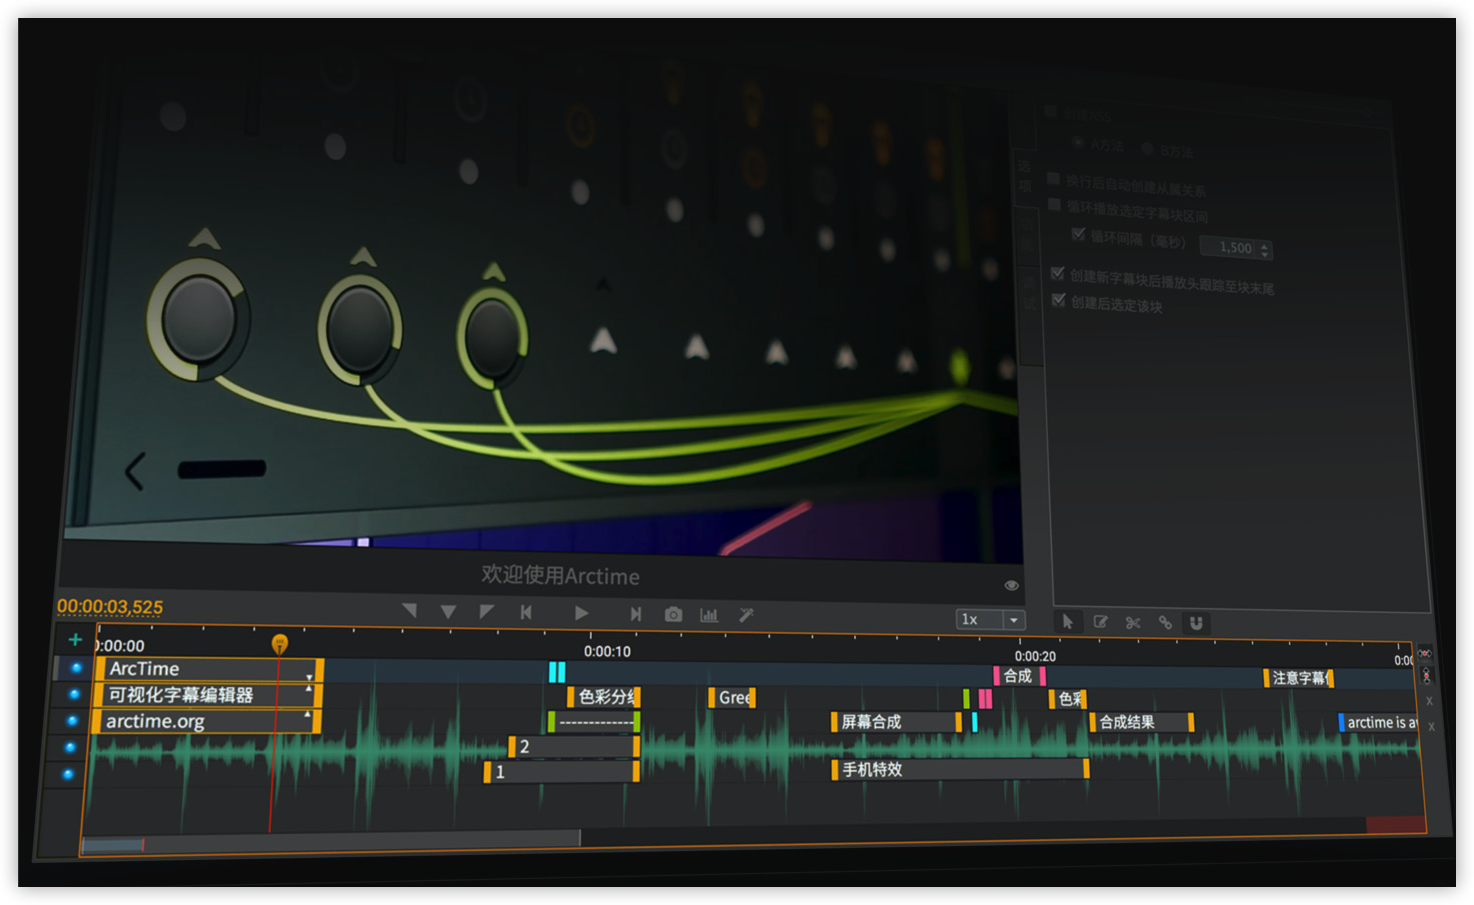The image size is (1474, 905).
Task: Open the bar chart waveform icon
Action: coord(709,615)
